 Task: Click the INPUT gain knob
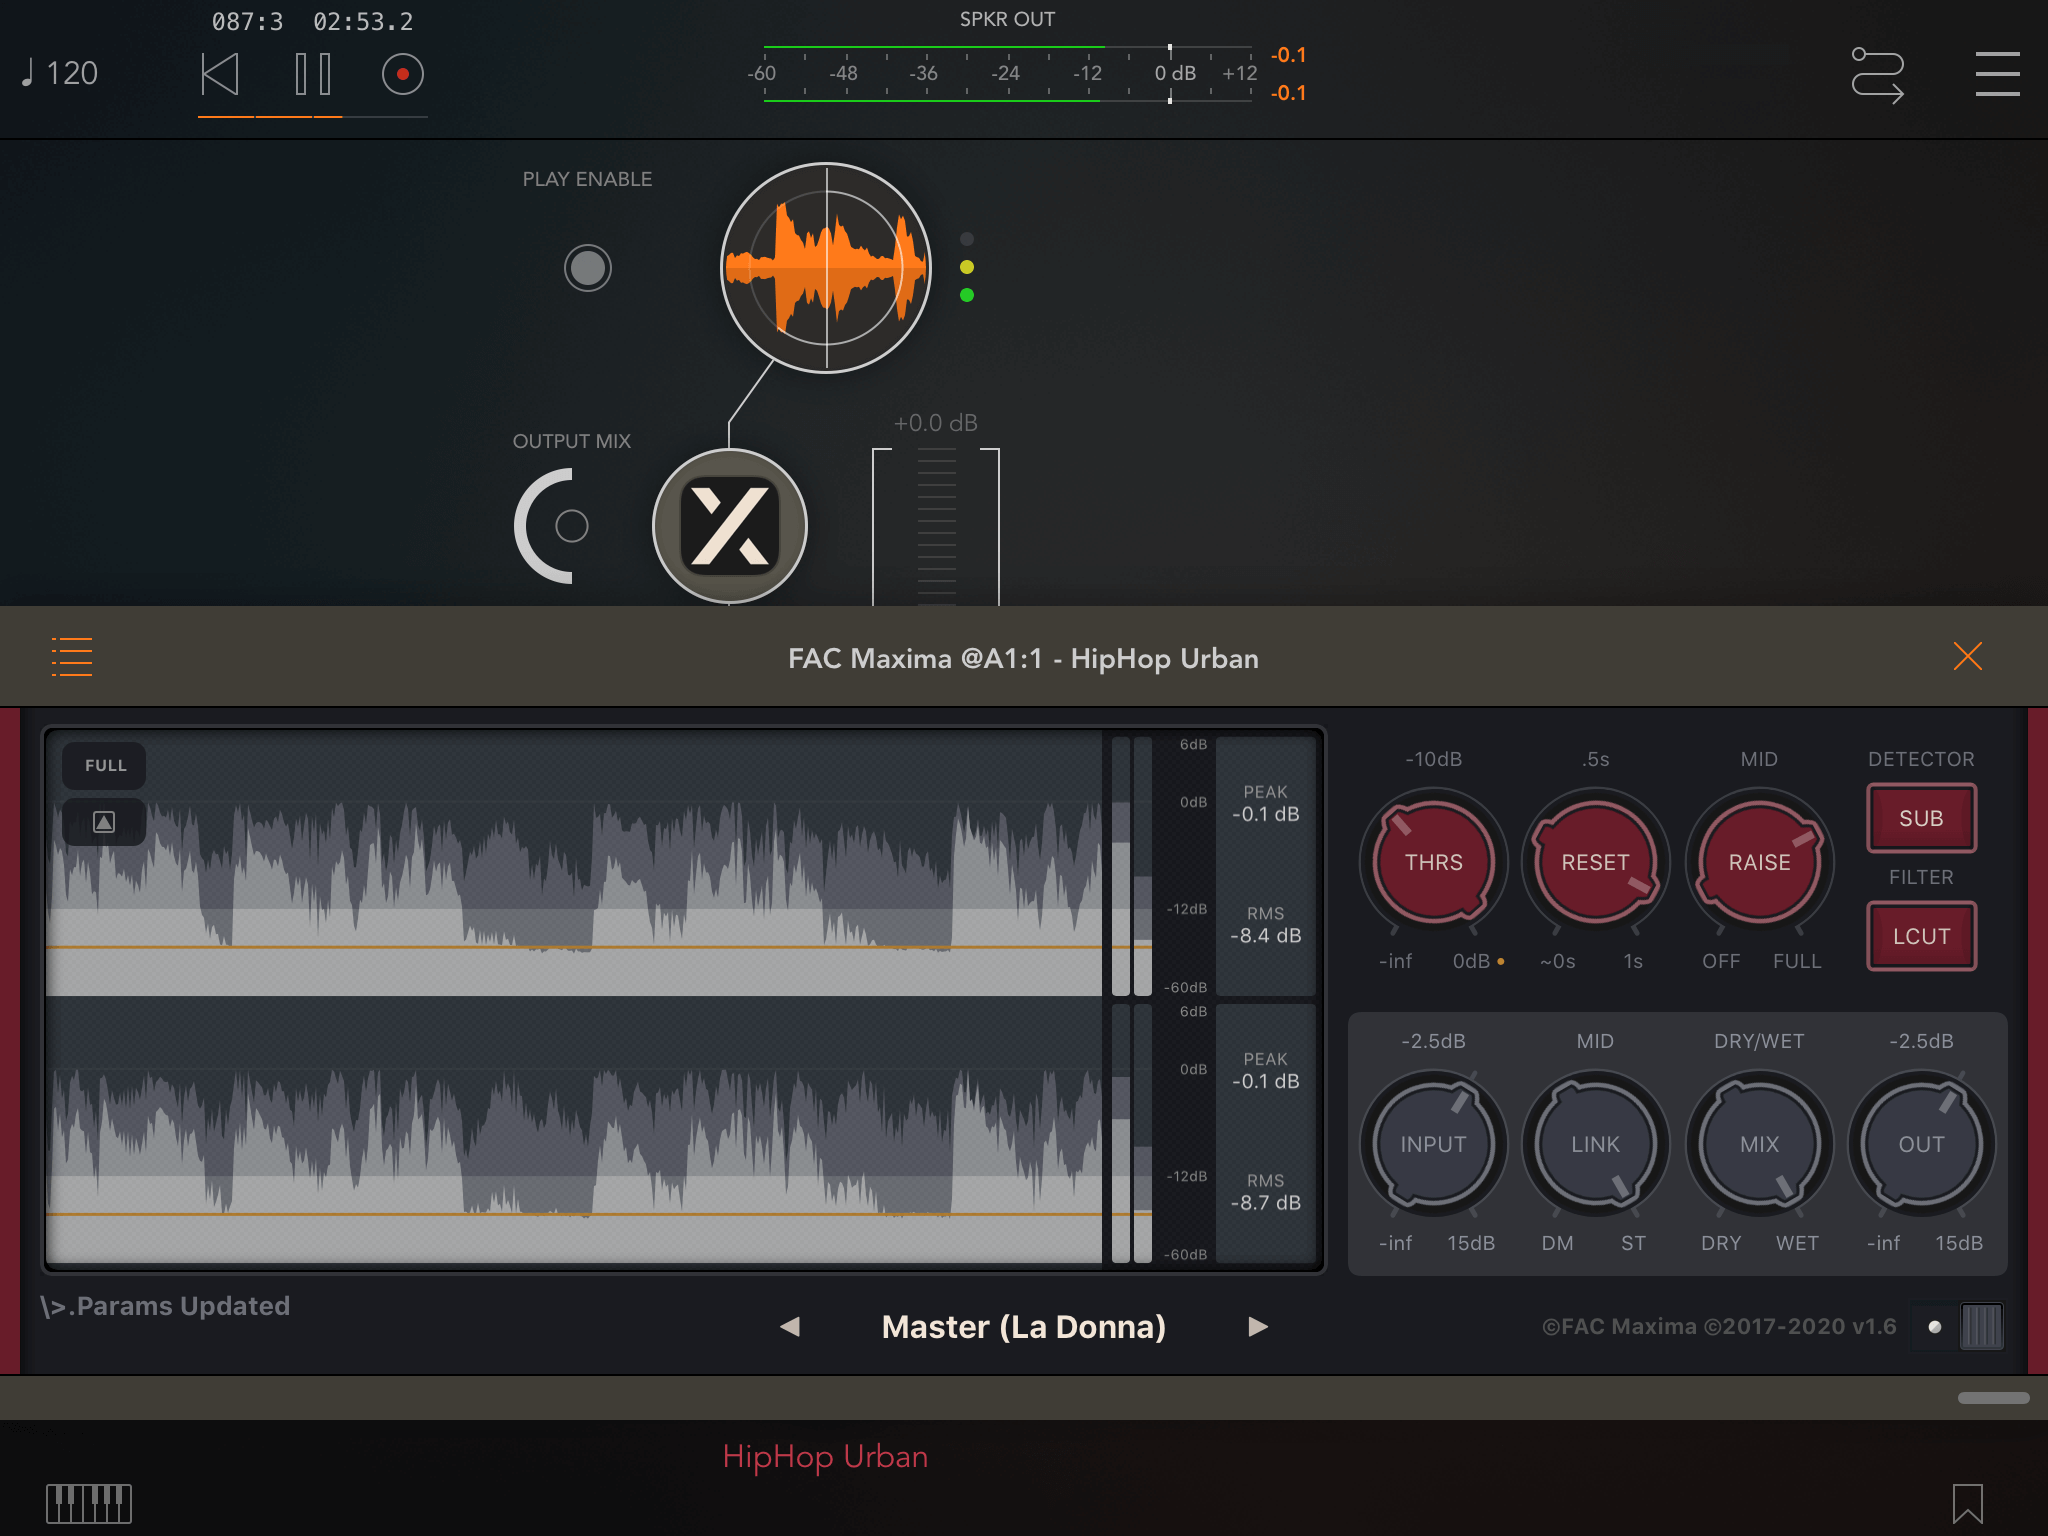1433,1144
